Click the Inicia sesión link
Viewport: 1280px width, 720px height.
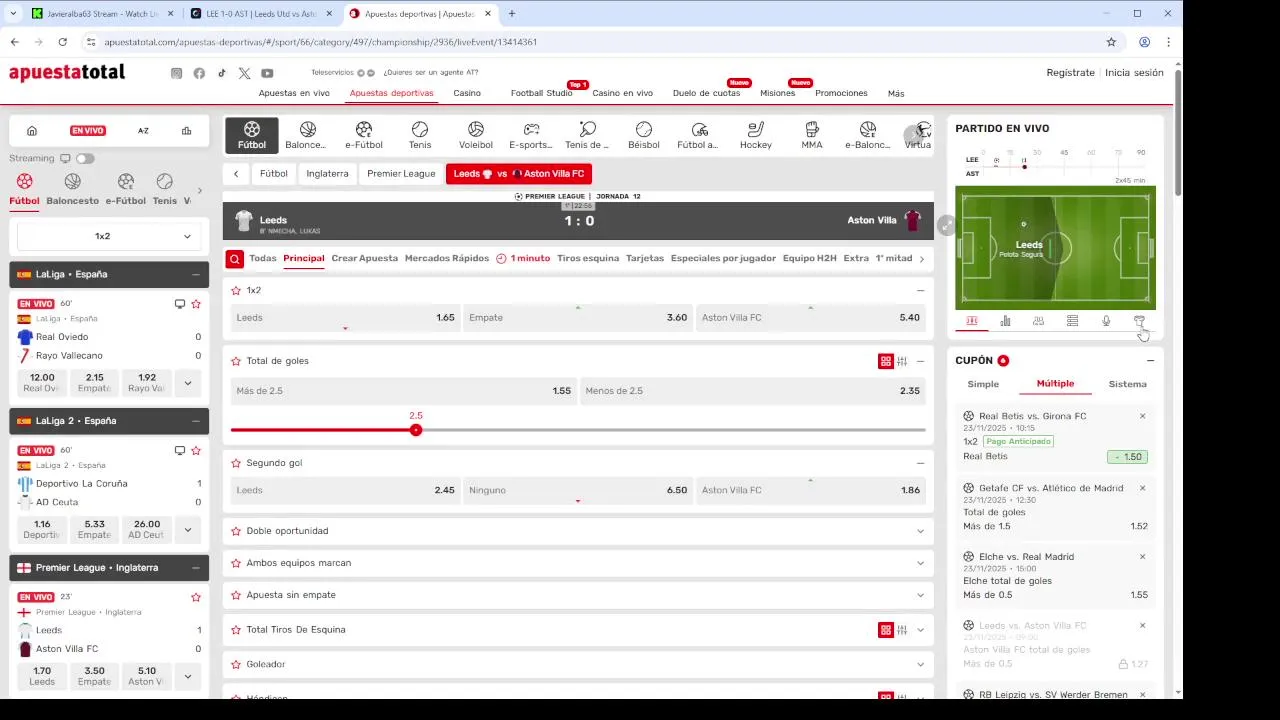tap(1134, 73)
